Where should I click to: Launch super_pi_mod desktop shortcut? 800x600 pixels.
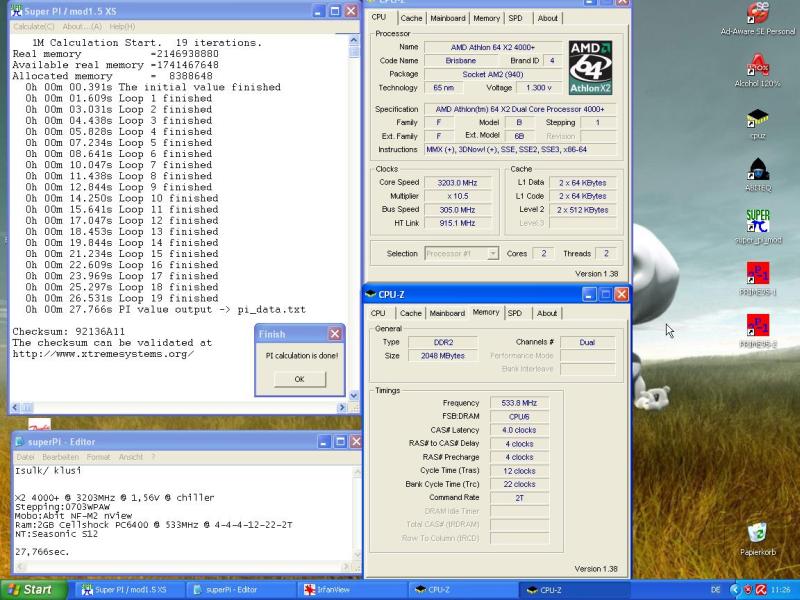(758, 221)
